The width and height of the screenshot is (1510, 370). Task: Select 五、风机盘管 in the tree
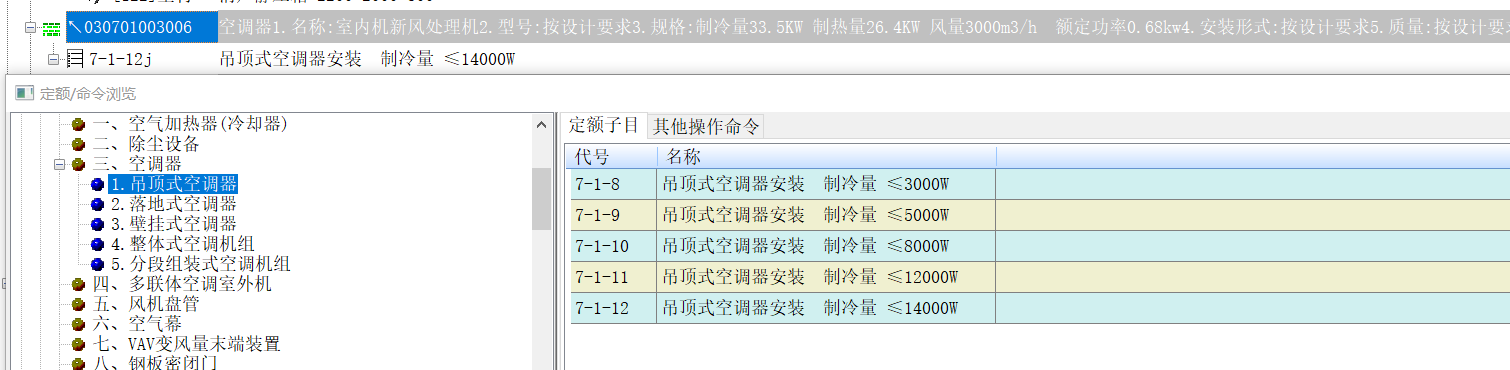pyautogui.click(x=146, y=304)
